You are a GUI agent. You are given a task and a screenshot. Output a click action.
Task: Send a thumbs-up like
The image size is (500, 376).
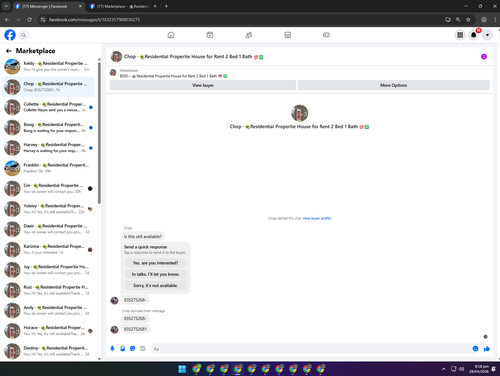click(487, 348)
